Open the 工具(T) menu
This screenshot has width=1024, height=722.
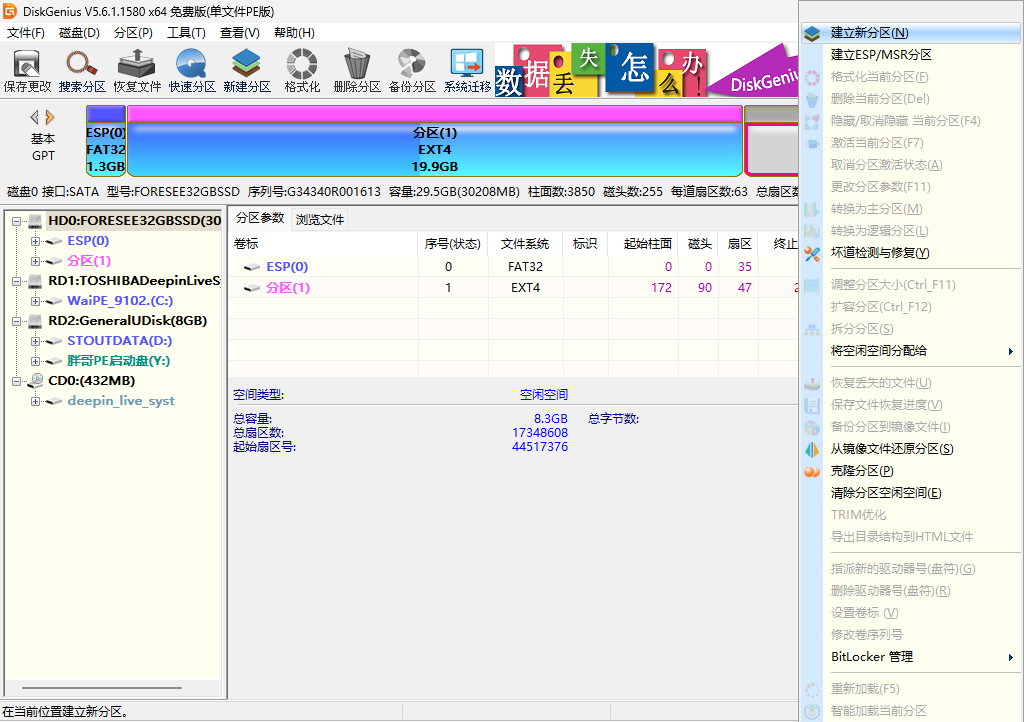pos(186,33)
